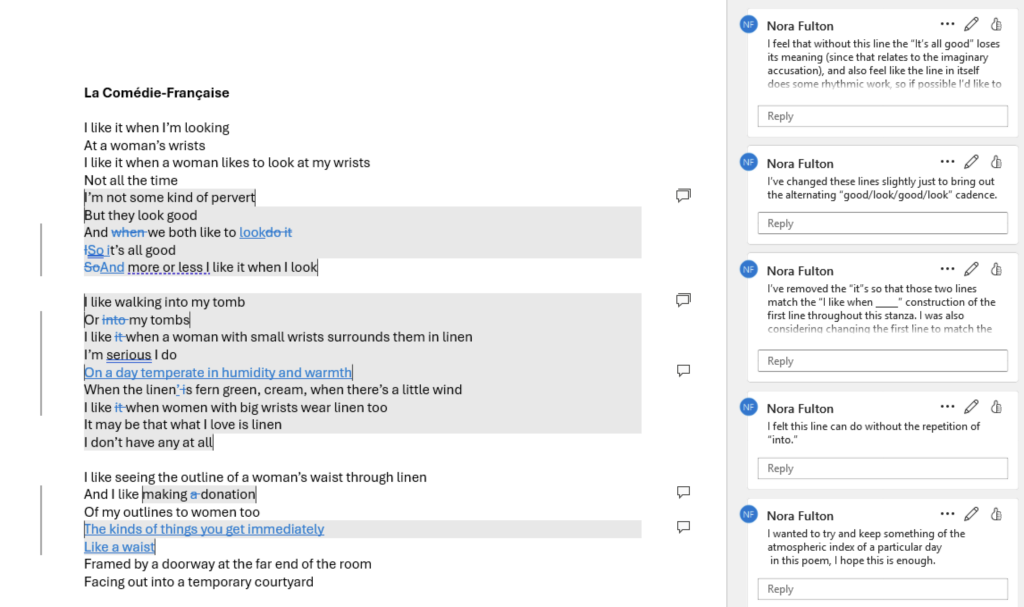The image size is (1024, 607).
Task: Click the Nora Fulton avatar on the last comment
Action: [748, 514]
